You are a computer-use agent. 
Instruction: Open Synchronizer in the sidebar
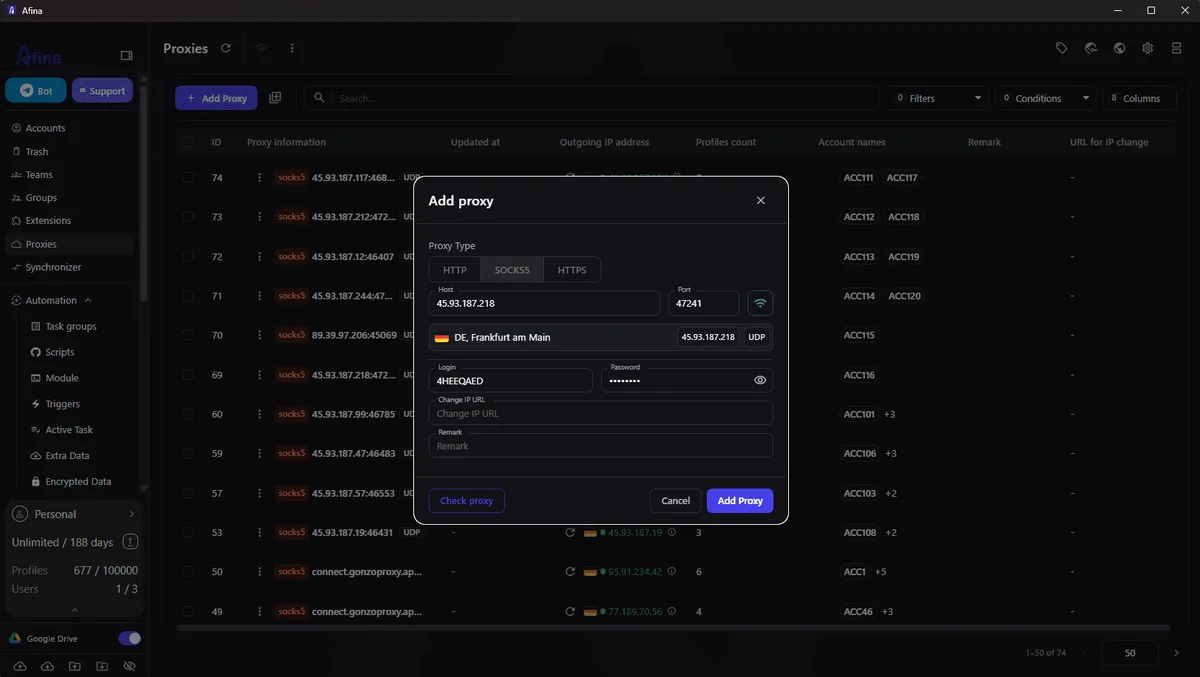[x=68, y=267]
